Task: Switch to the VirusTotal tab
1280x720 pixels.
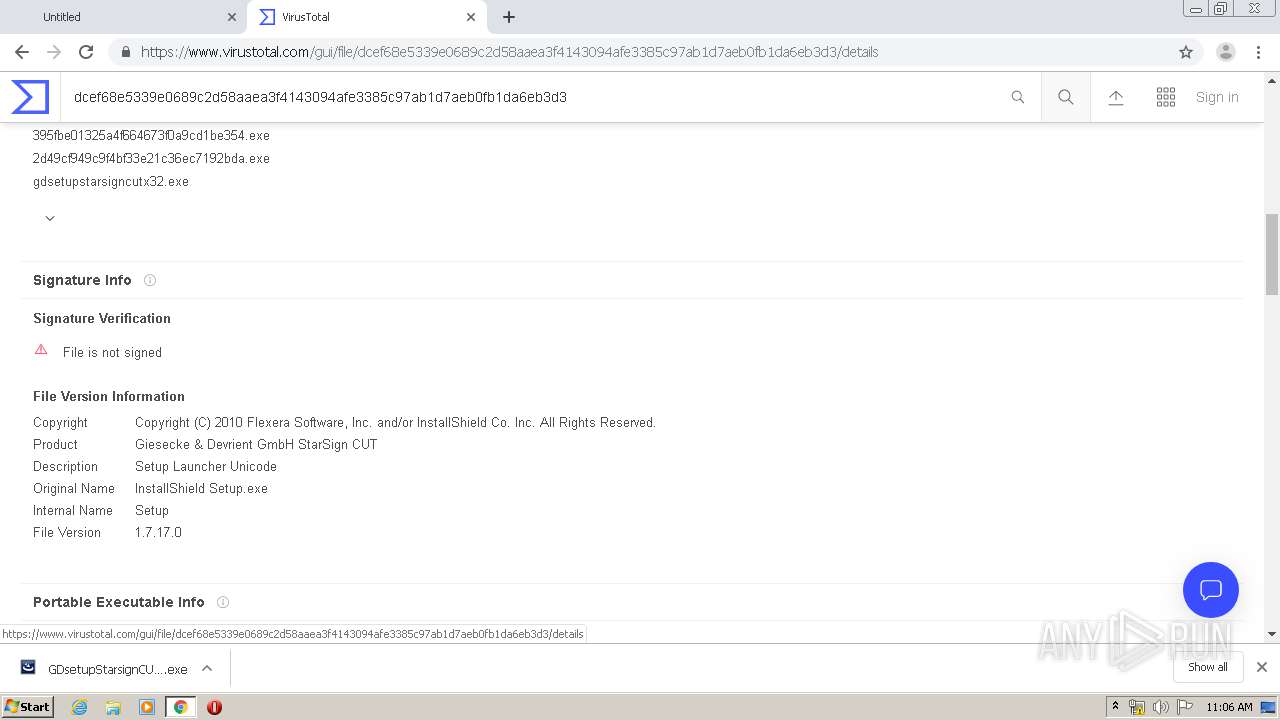Action: 367,17
